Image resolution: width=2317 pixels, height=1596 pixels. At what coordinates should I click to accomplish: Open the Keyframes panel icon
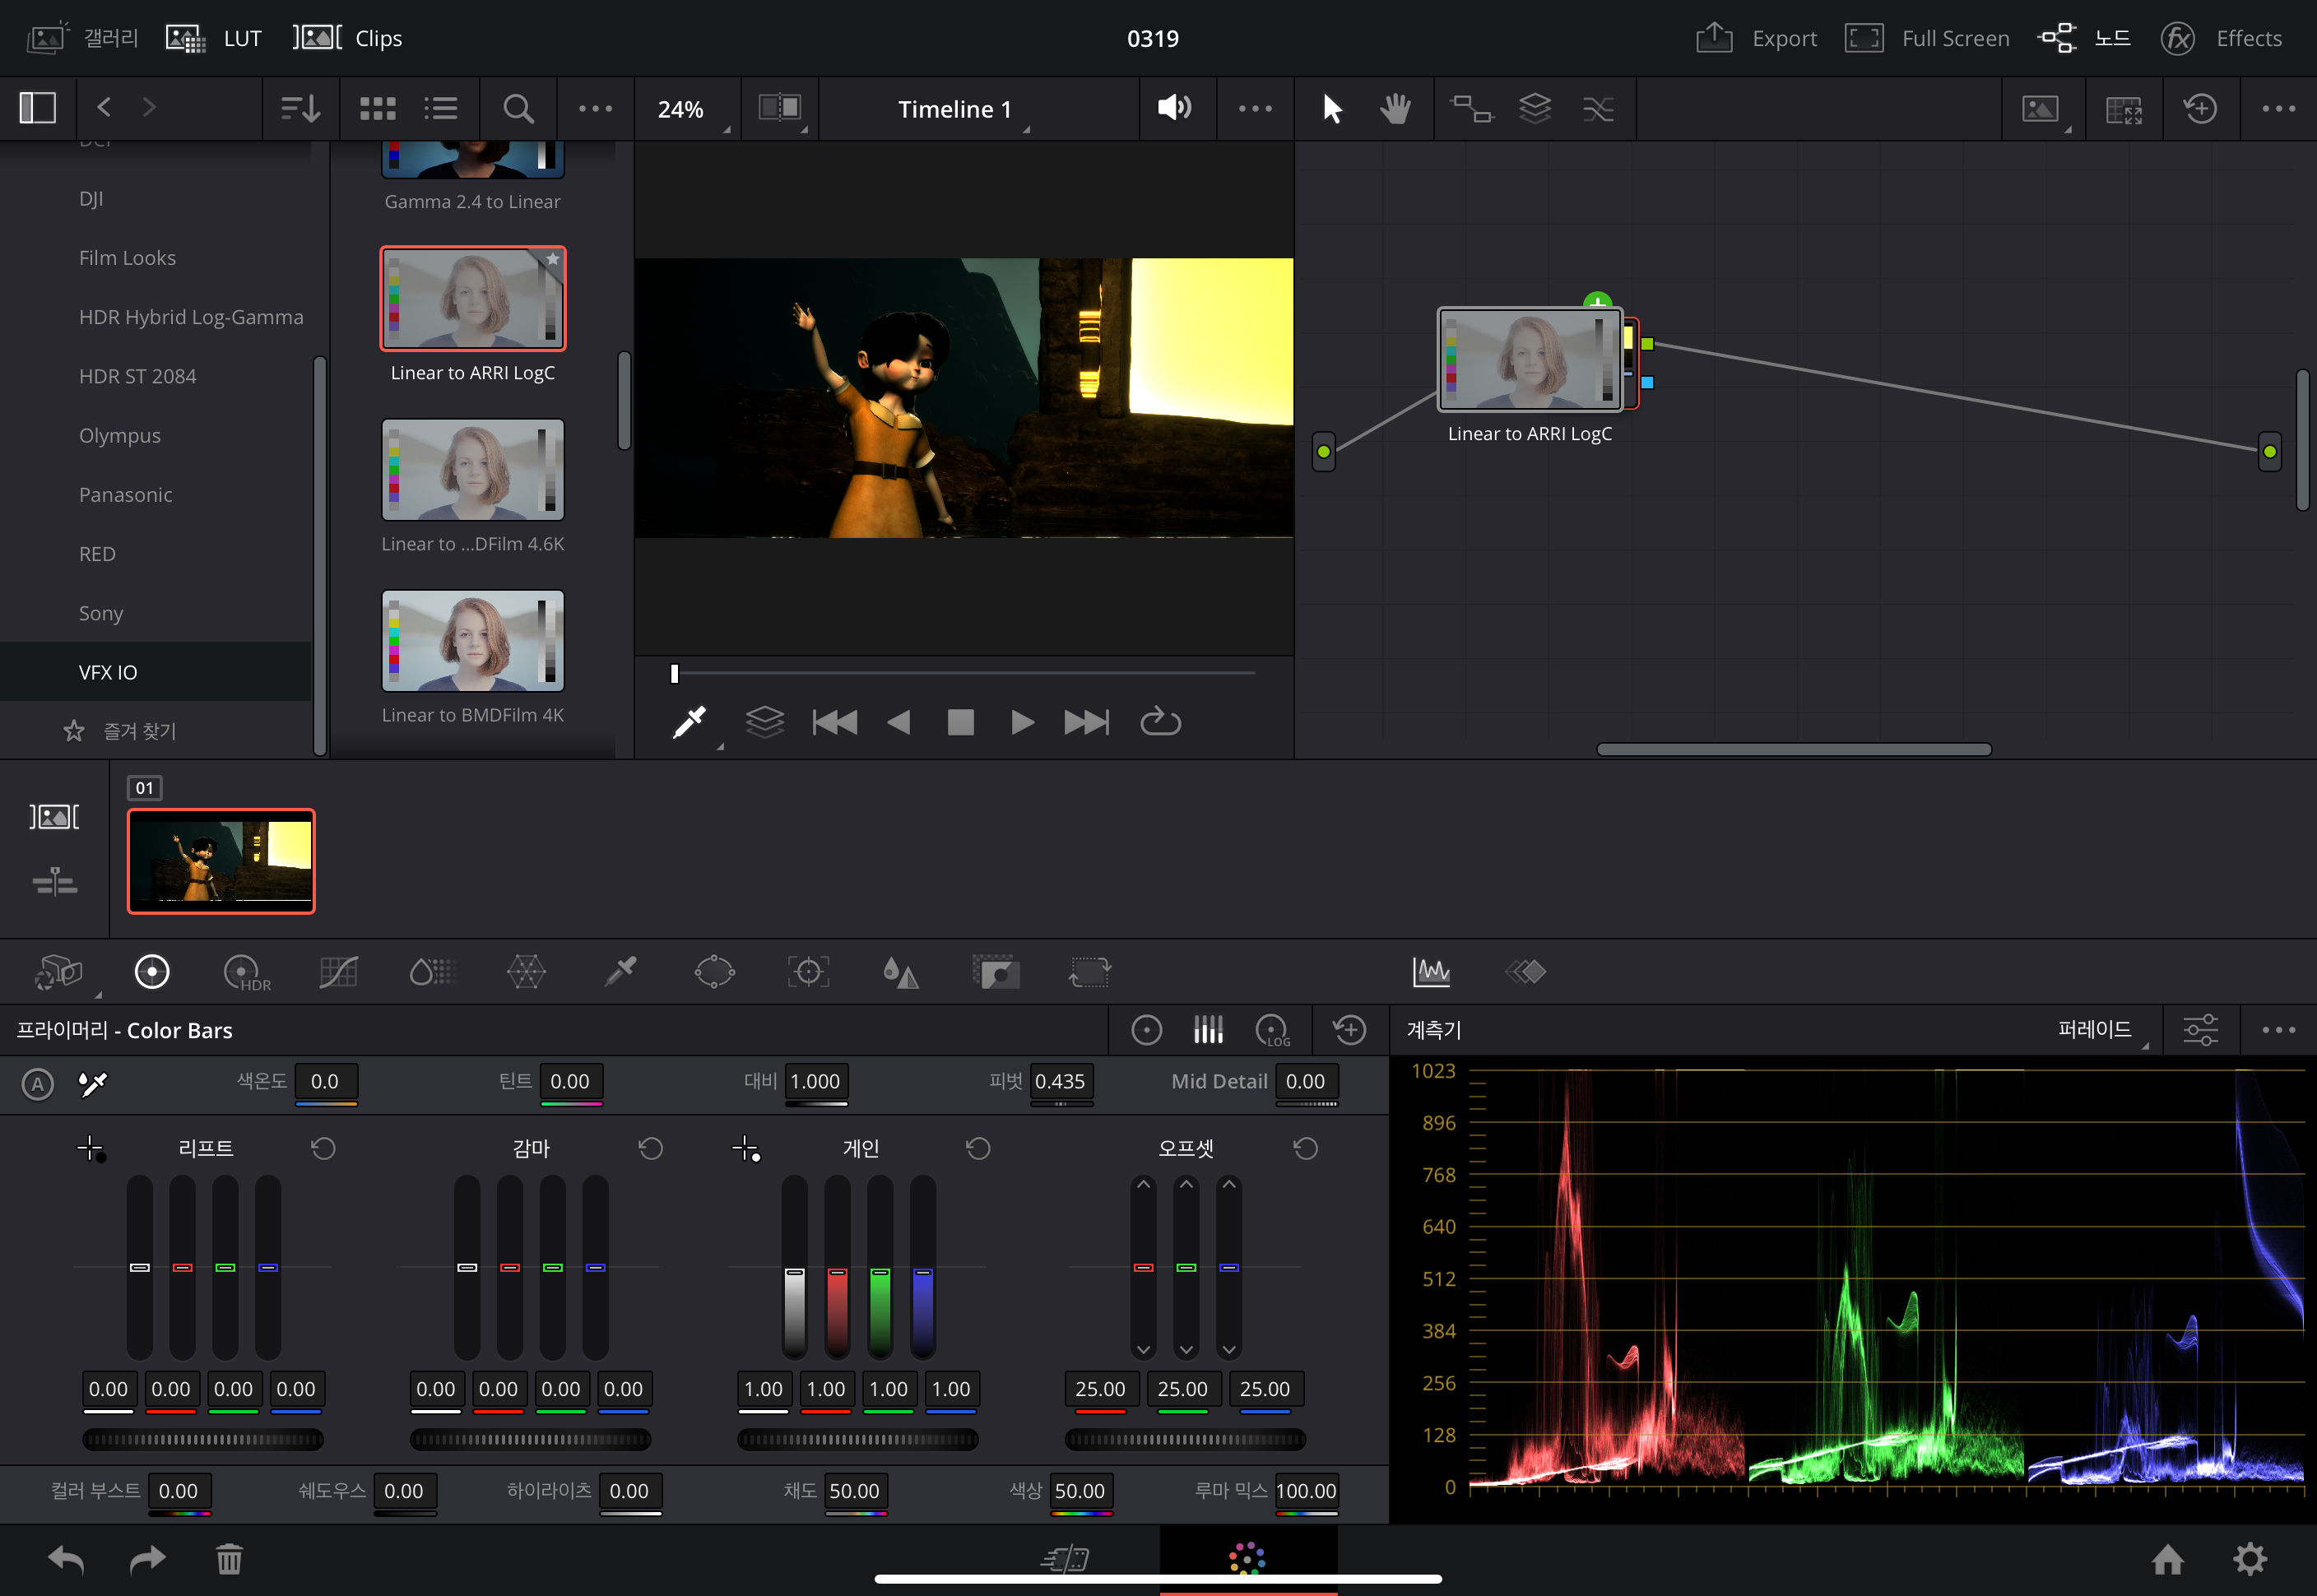[x=1525, y=971]
